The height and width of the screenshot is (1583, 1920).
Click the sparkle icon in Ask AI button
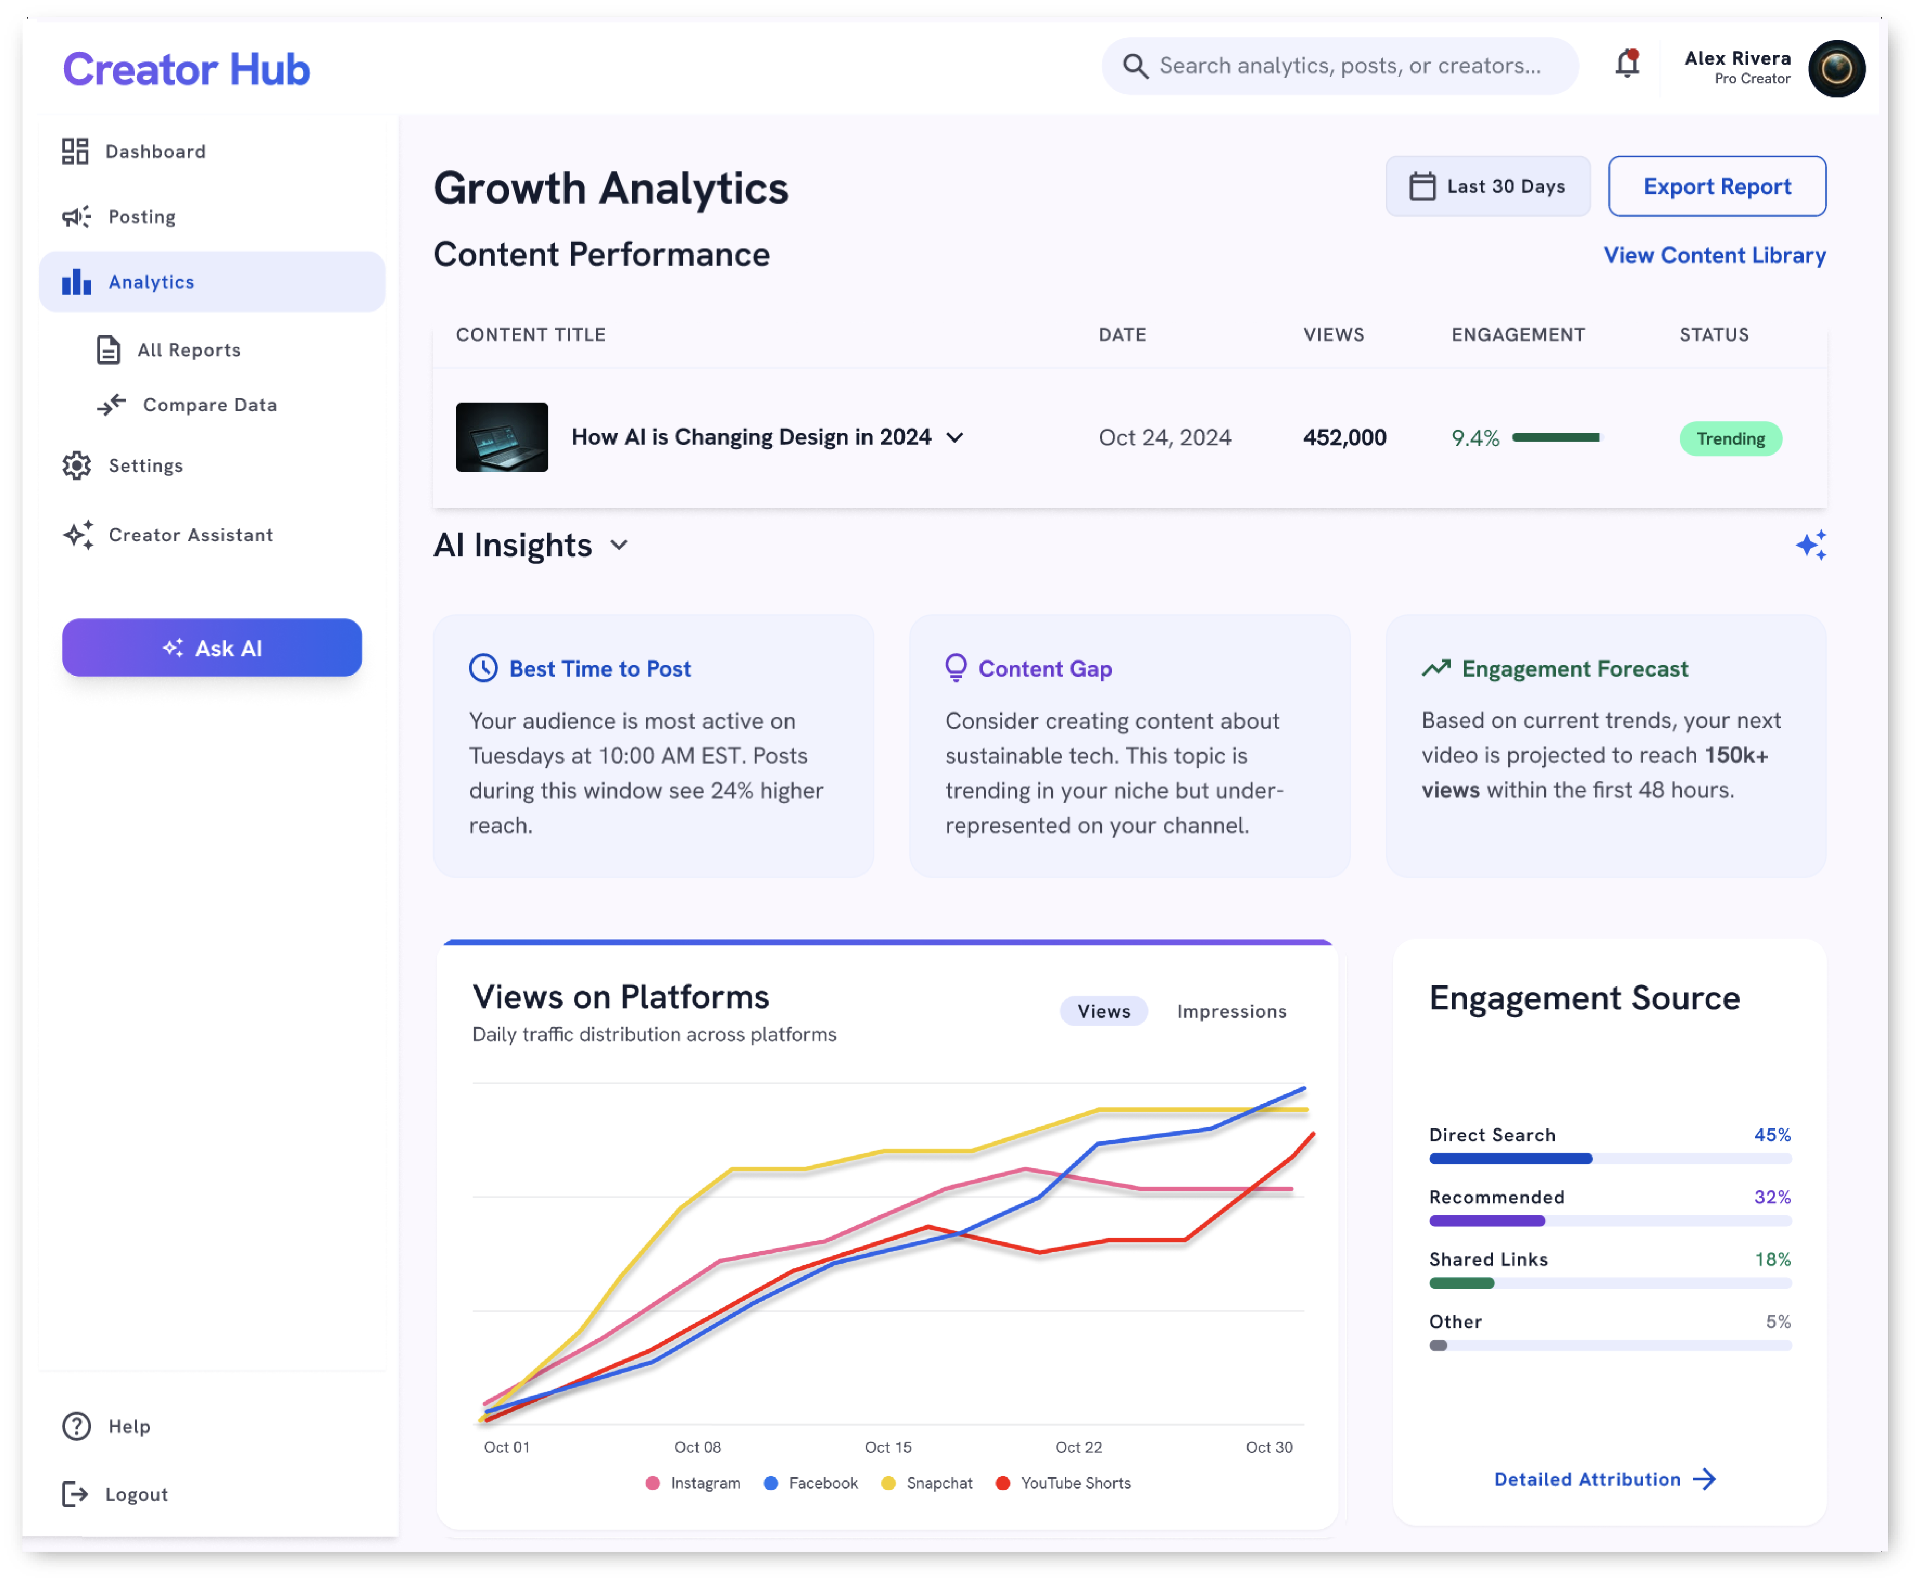click(173, 648)
